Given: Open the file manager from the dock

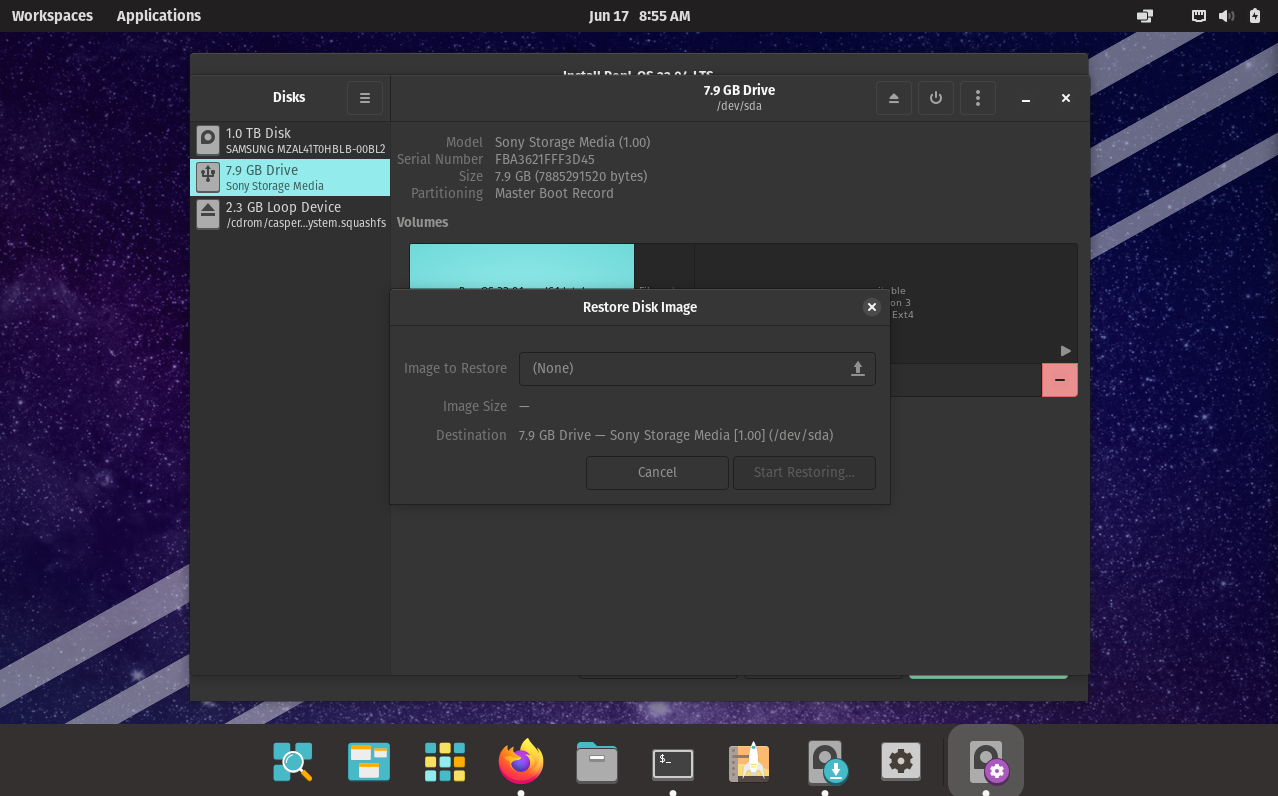Looking at the screenshot, I should click(596, 762).
